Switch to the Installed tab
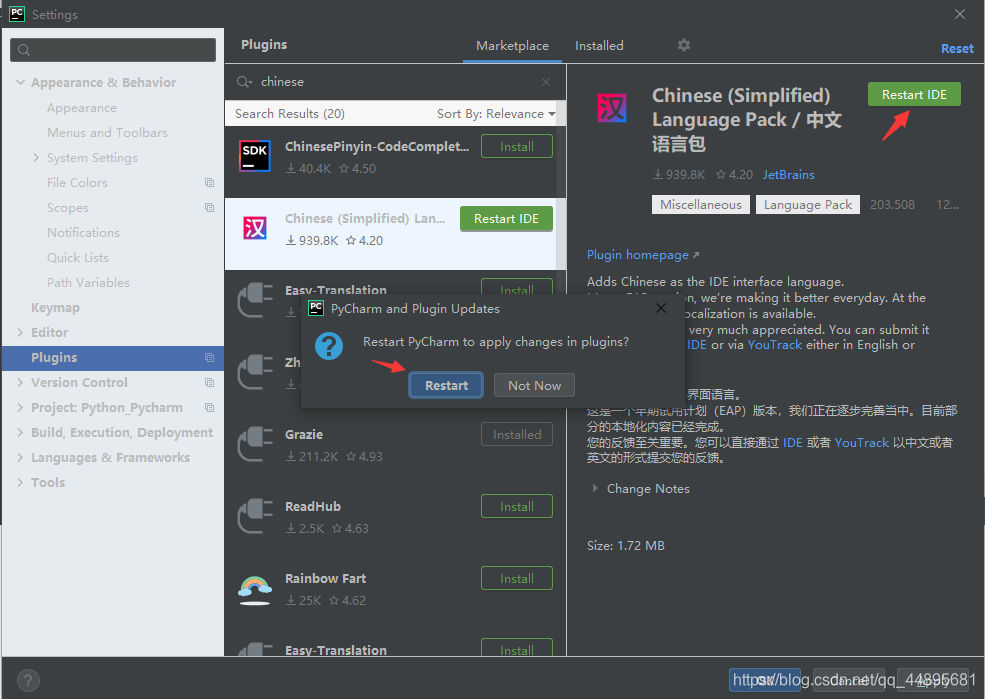 pyautogui.click(x=599, y=45)
